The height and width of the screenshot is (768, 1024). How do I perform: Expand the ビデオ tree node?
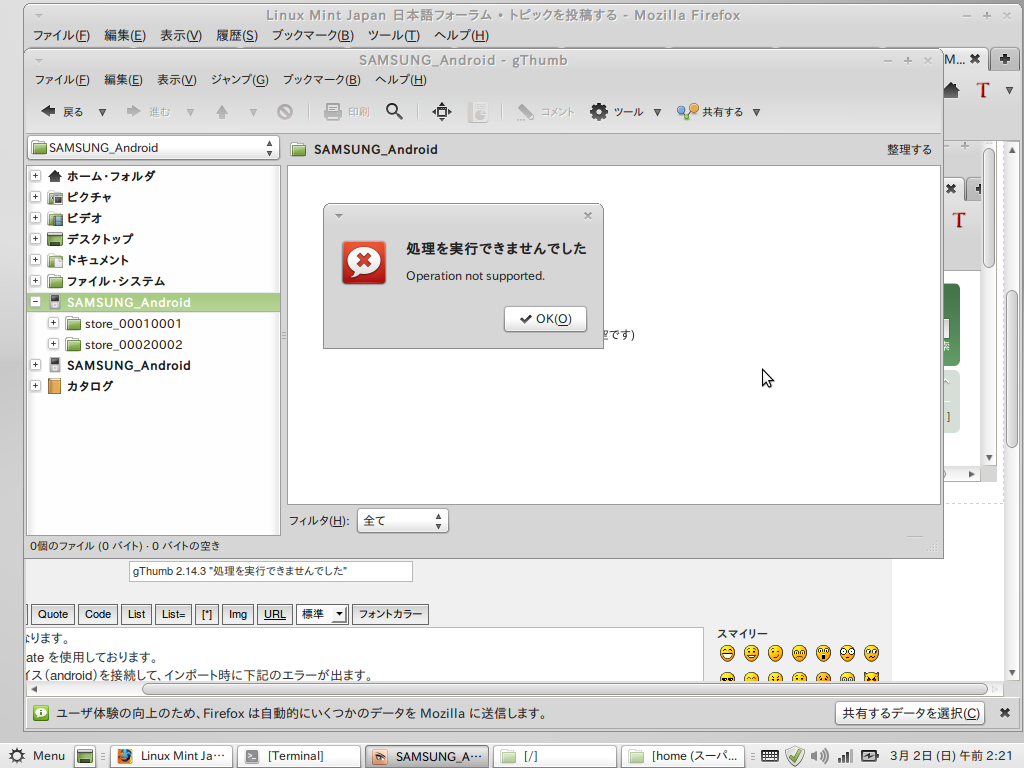click(x=36, y=217)
